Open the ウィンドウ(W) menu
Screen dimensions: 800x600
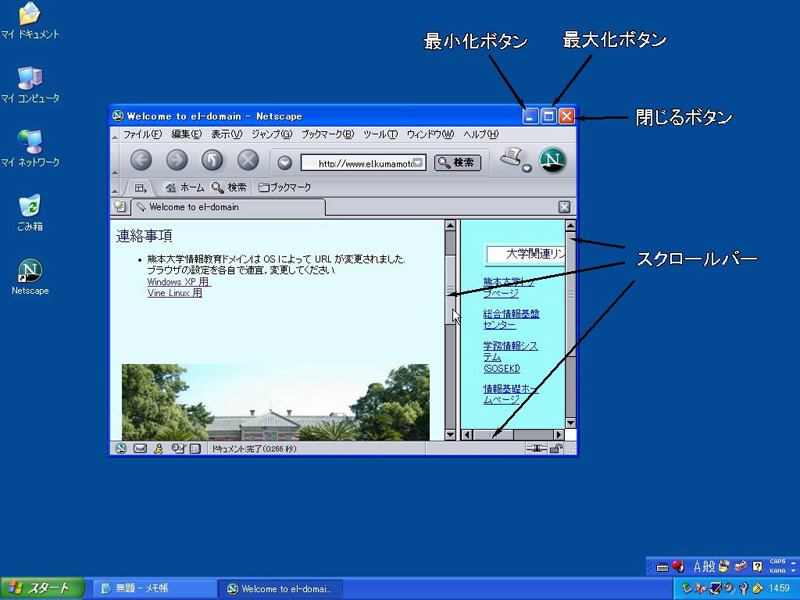pos(430,134)
